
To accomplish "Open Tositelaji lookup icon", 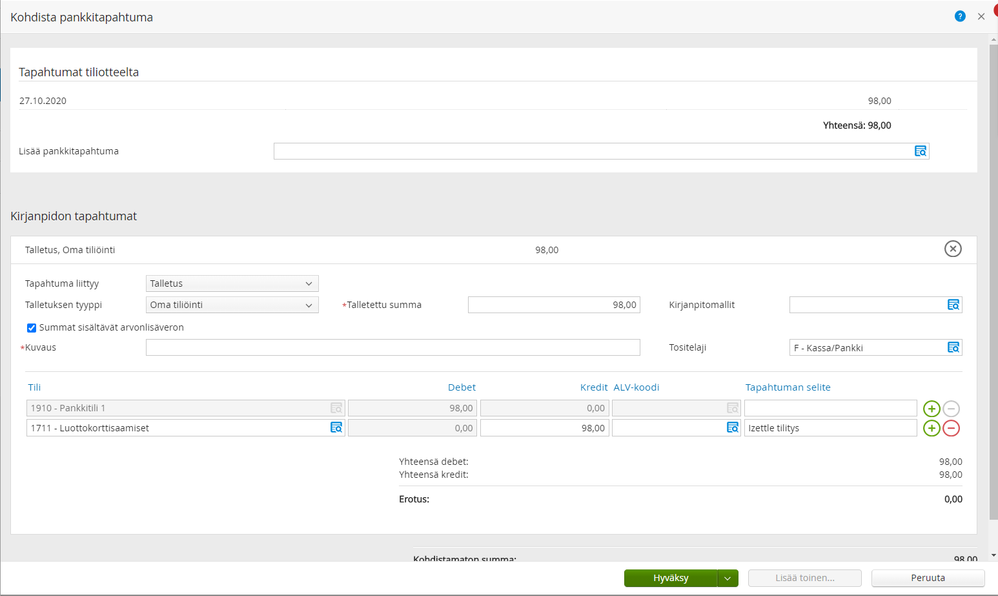I will (953, 348).
